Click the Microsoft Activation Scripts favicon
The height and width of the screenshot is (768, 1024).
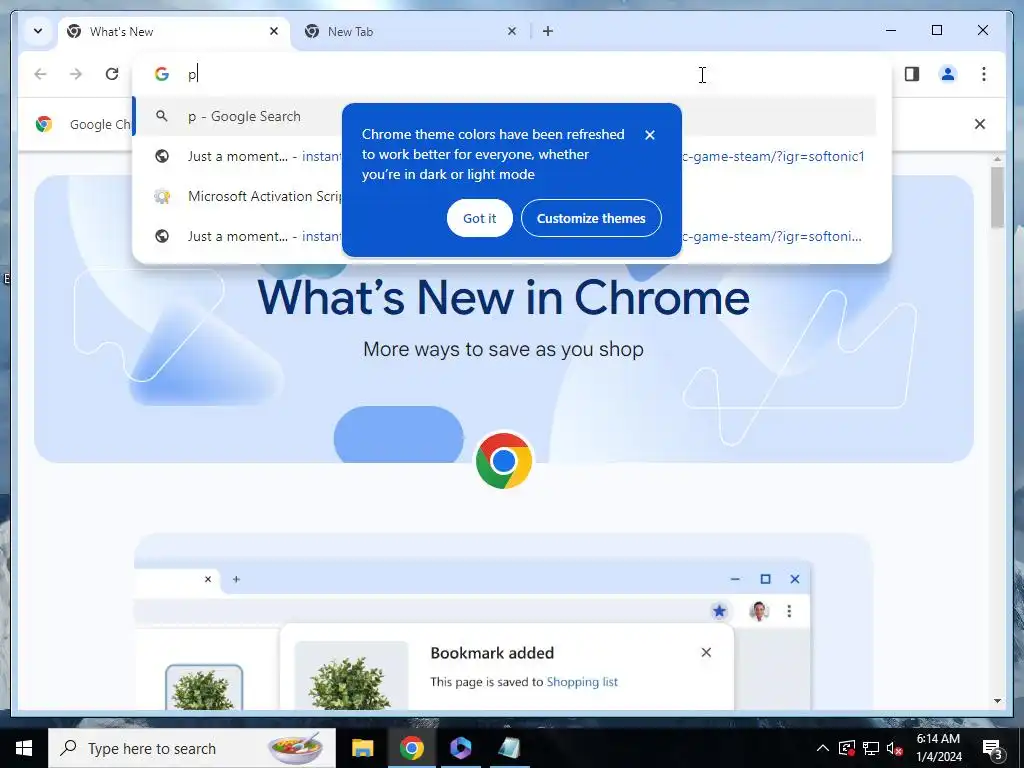(162, 196)
